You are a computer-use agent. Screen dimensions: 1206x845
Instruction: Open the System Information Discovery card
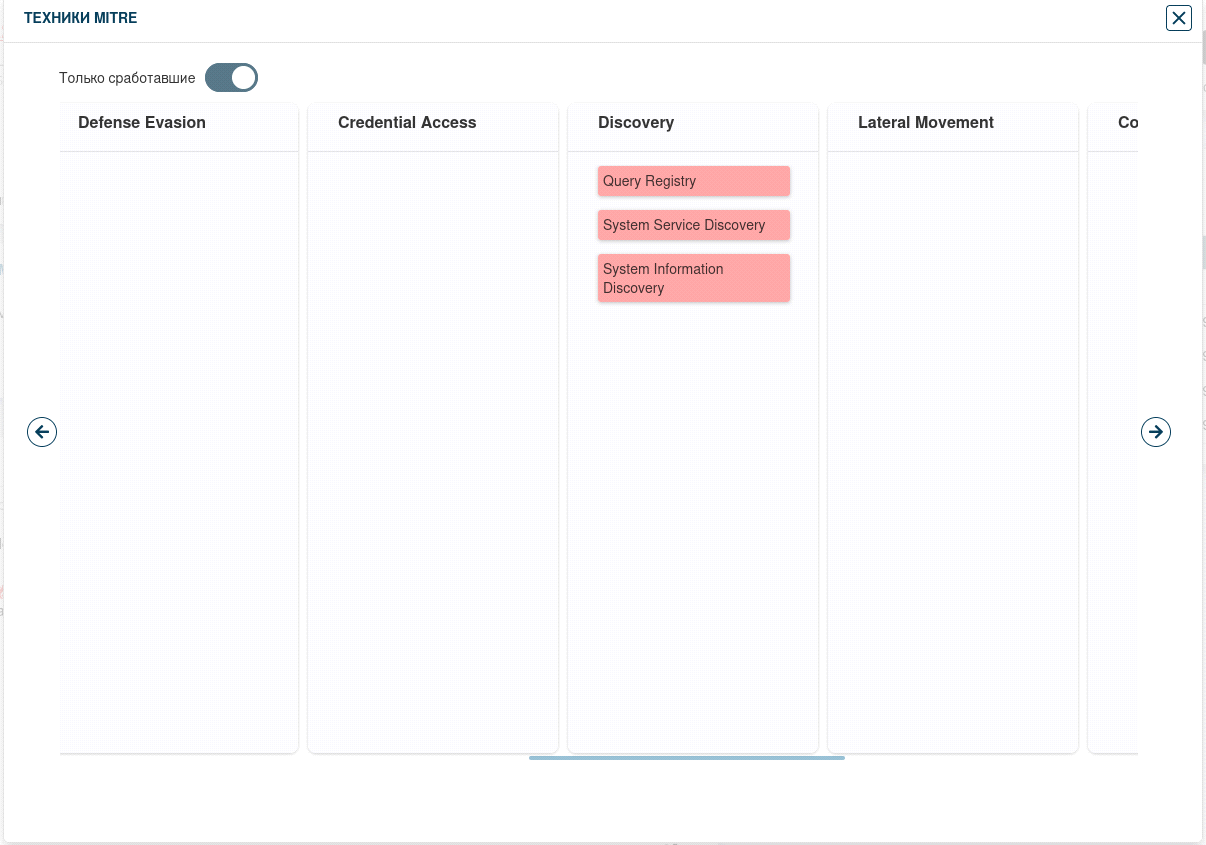(693, 278)
